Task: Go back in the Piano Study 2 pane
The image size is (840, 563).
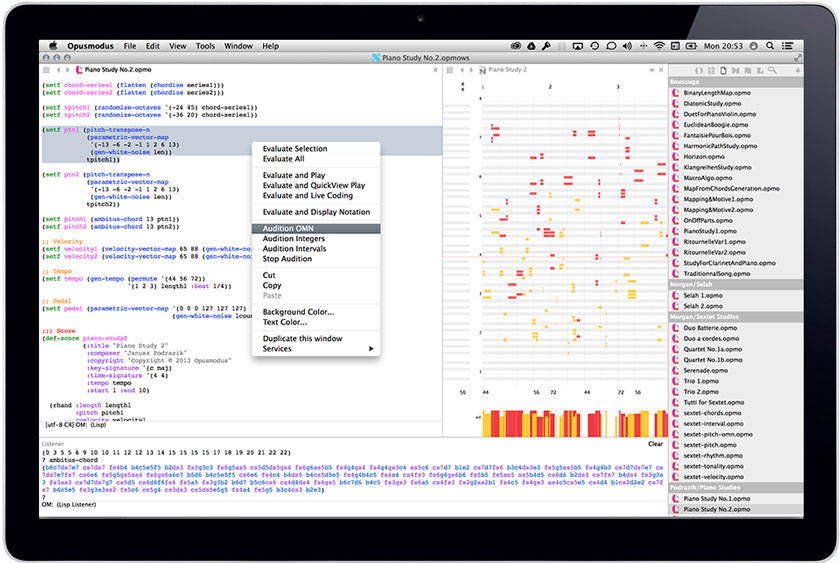Action: point(462,70)
